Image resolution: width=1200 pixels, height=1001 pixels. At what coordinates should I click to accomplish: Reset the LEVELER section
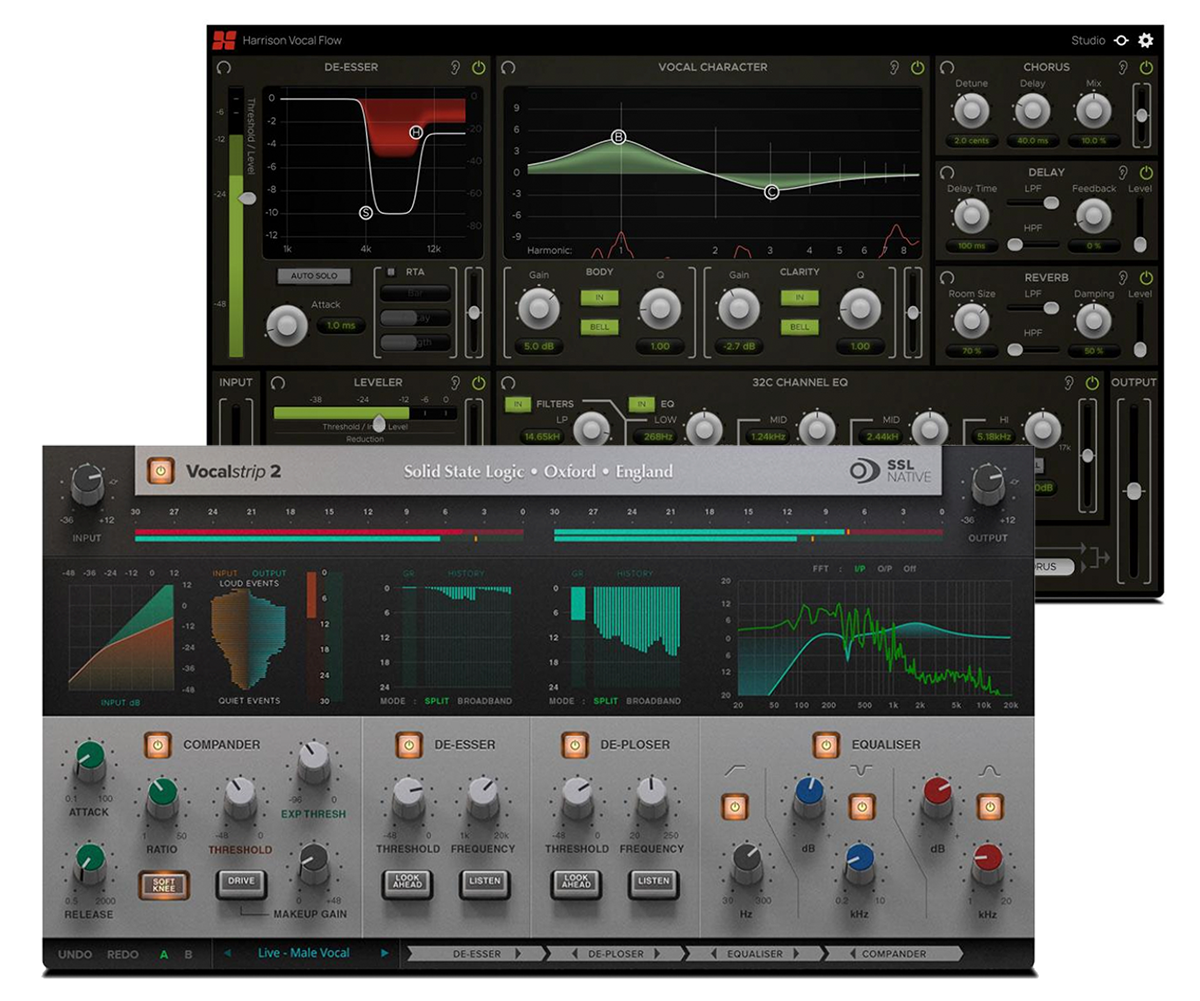[x=278, y=382]
